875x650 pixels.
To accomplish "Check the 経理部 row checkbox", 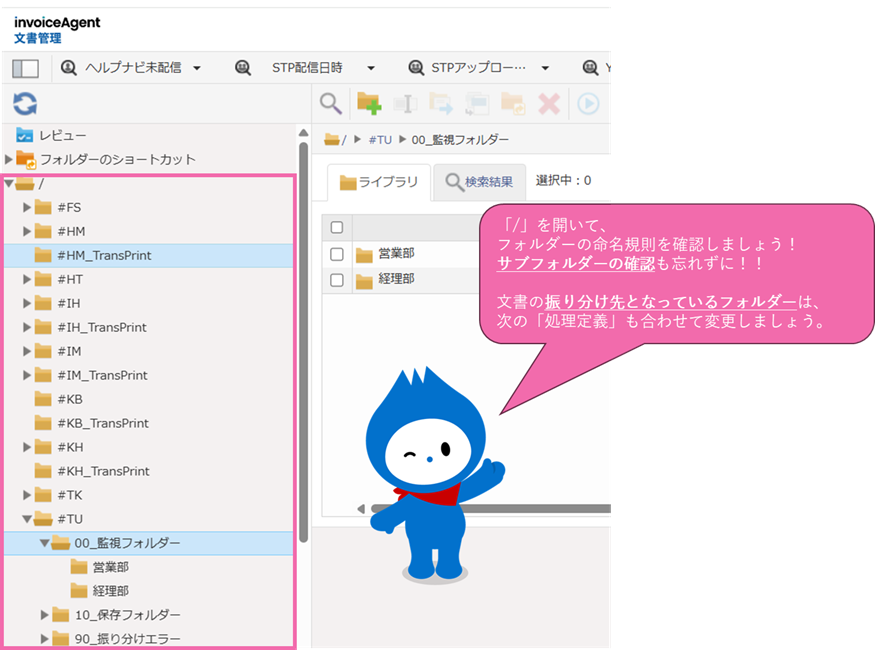I will (337, 280).
